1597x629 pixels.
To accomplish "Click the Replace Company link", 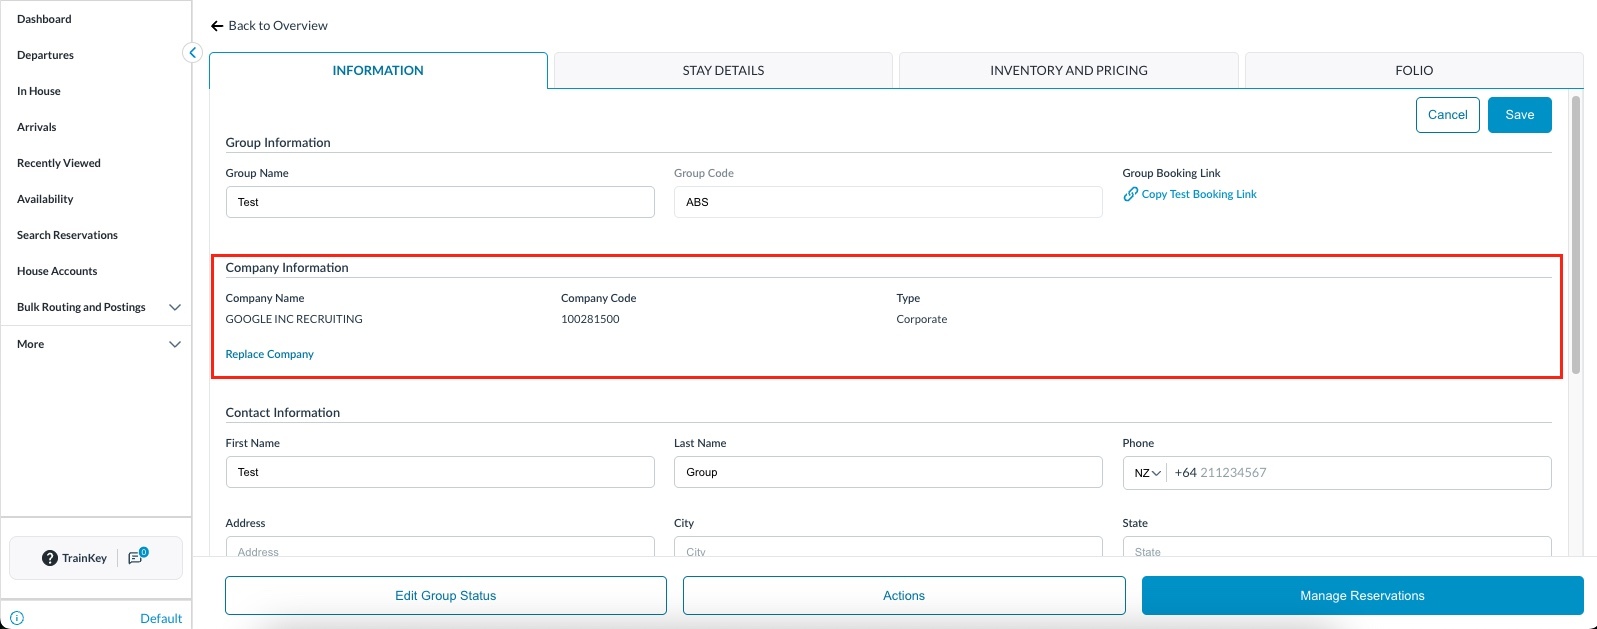I will pos(269,354).
